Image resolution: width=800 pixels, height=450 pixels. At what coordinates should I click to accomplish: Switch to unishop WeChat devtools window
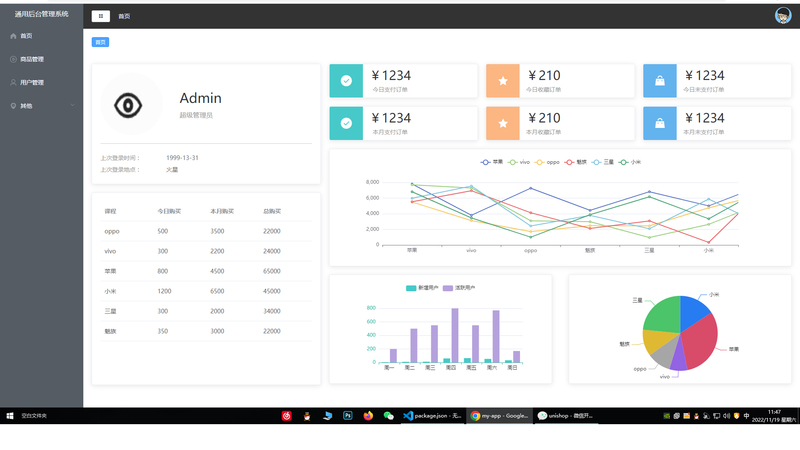[x=565, y=416]
